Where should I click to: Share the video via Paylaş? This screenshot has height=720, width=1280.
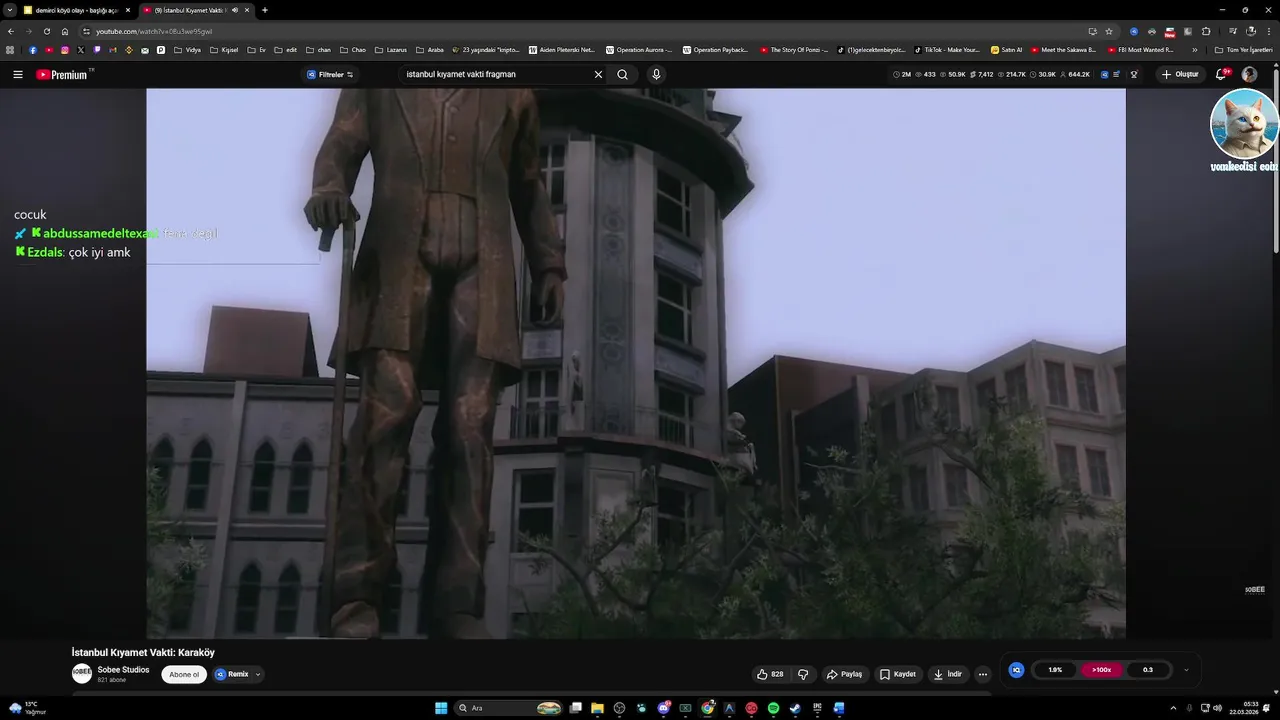tap(844, 674)
